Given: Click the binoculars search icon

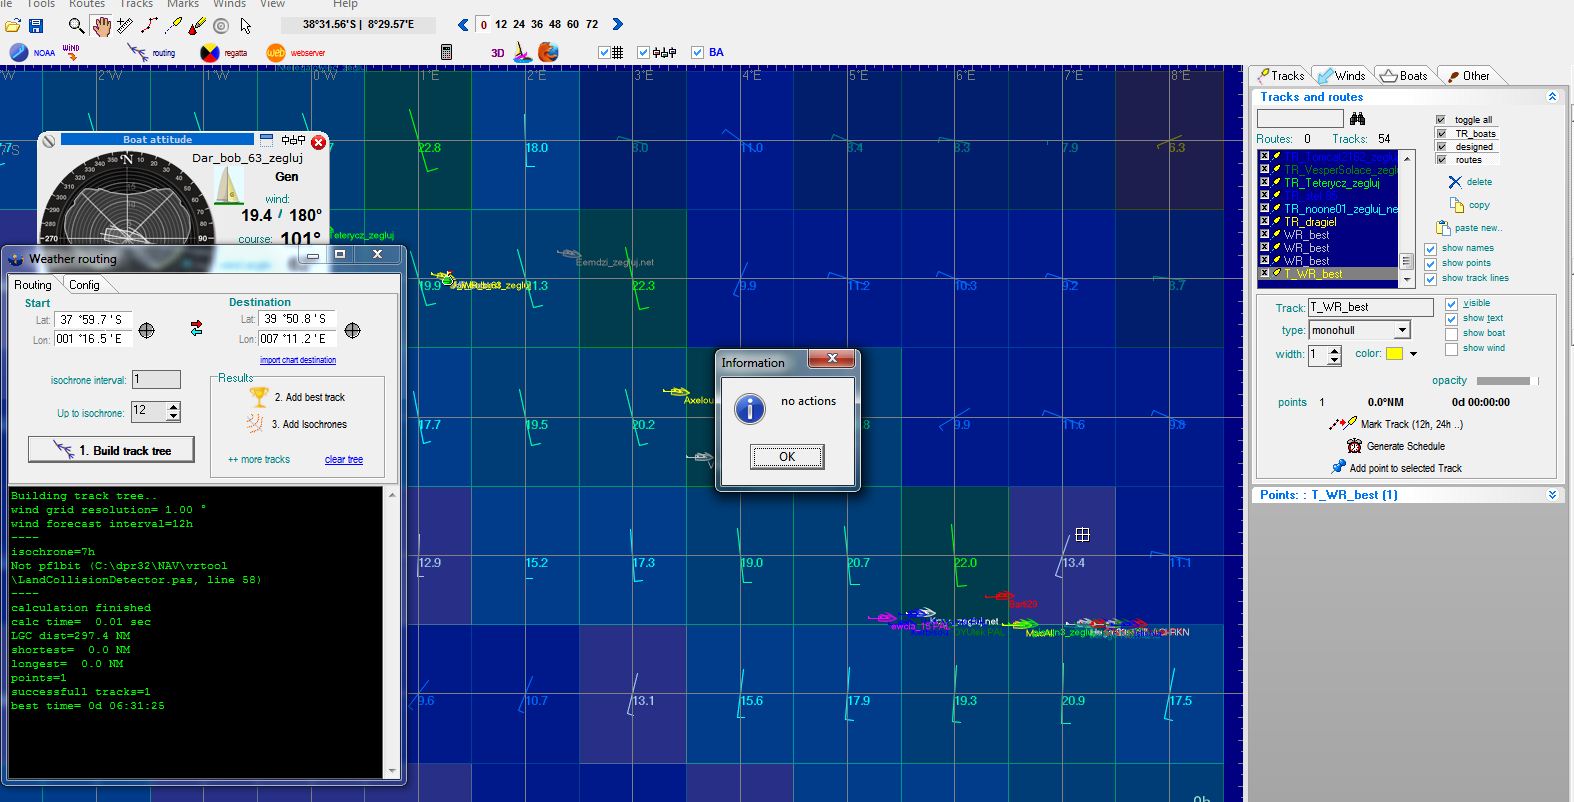Looking at the screenshot, I should (x=1357, y=119).
